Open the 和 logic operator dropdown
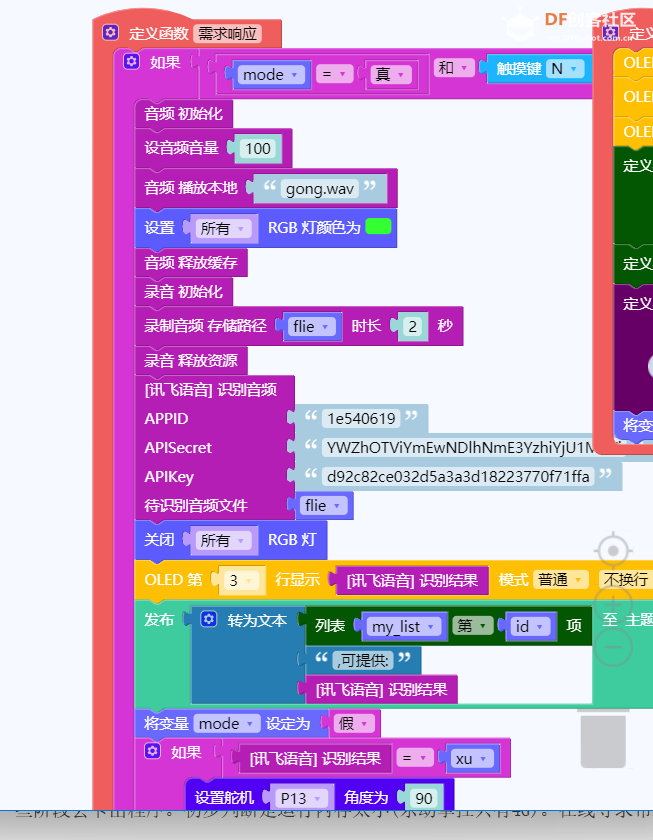Image resolution: width=653 pixels, height=840 pixels. coord(454,68)
